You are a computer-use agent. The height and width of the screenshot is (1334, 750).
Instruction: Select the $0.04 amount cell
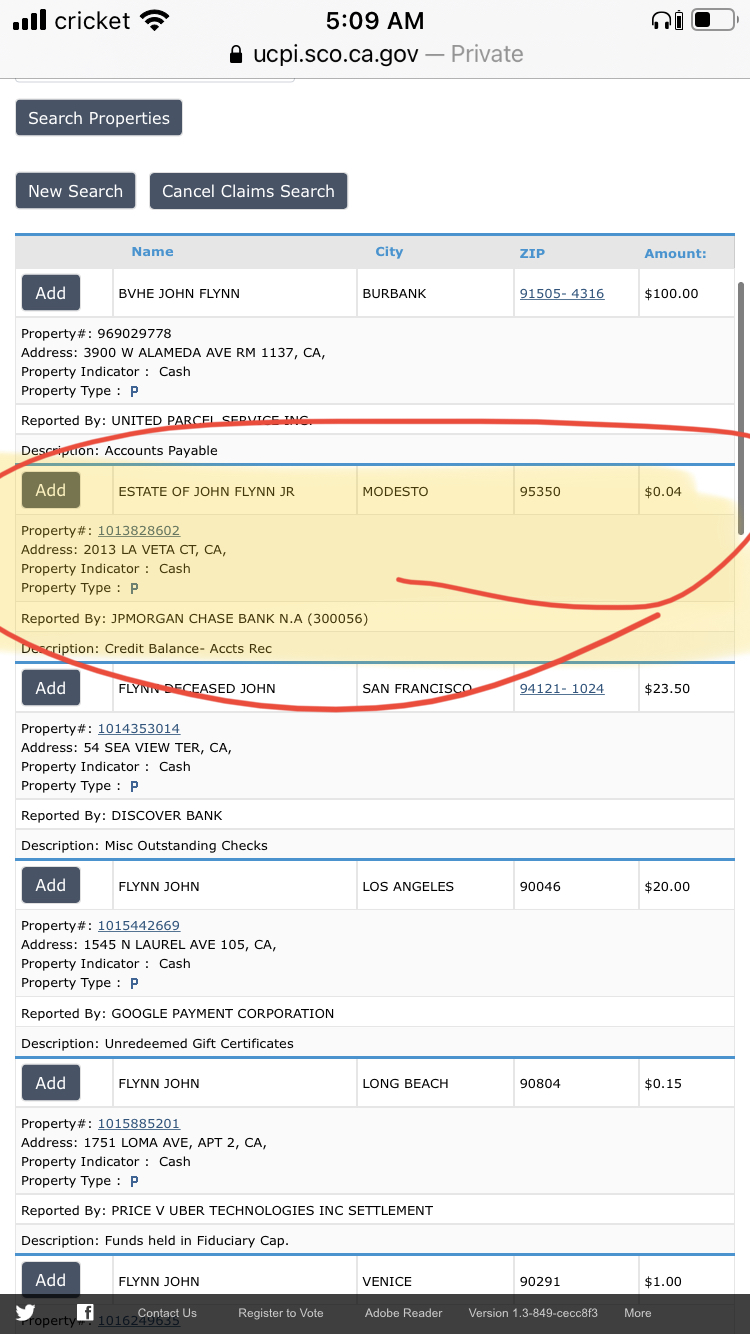687,491
